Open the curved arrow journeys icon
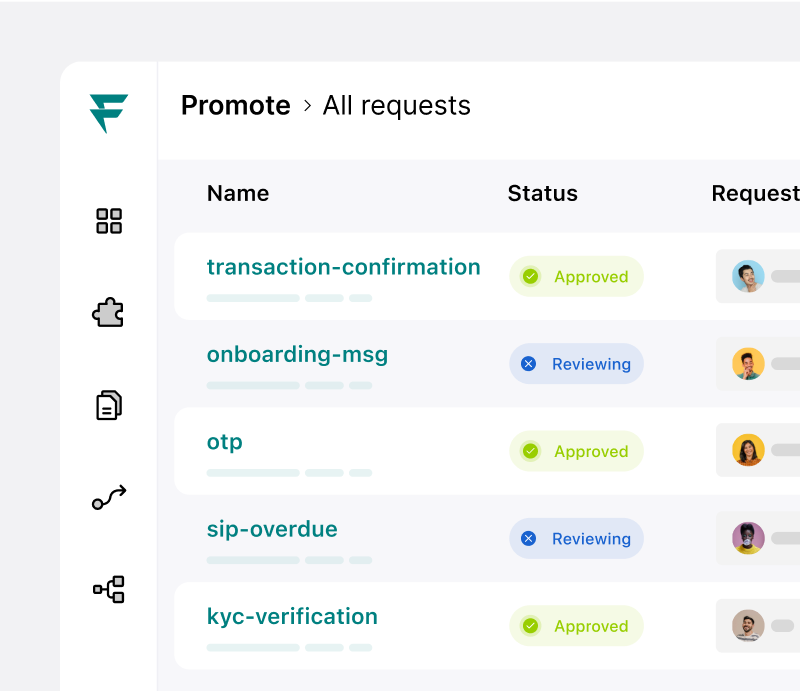The image size is (800, 691). click(109, 497)
